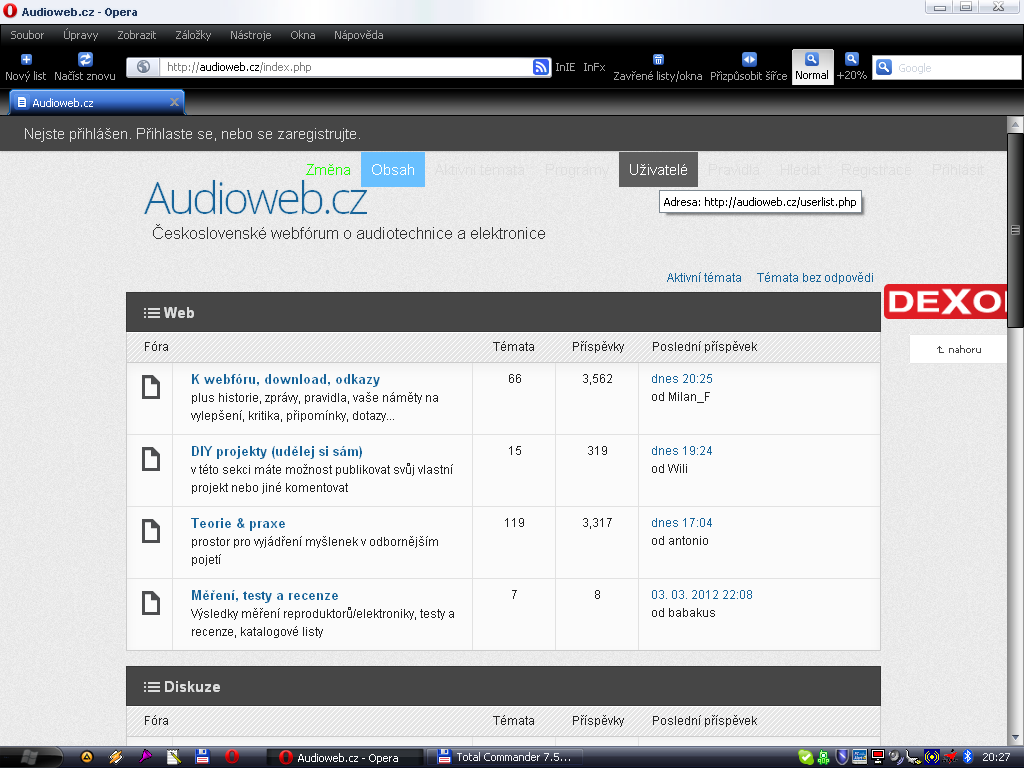Click the forum page icon beside DIY projekty

(151, 459)
